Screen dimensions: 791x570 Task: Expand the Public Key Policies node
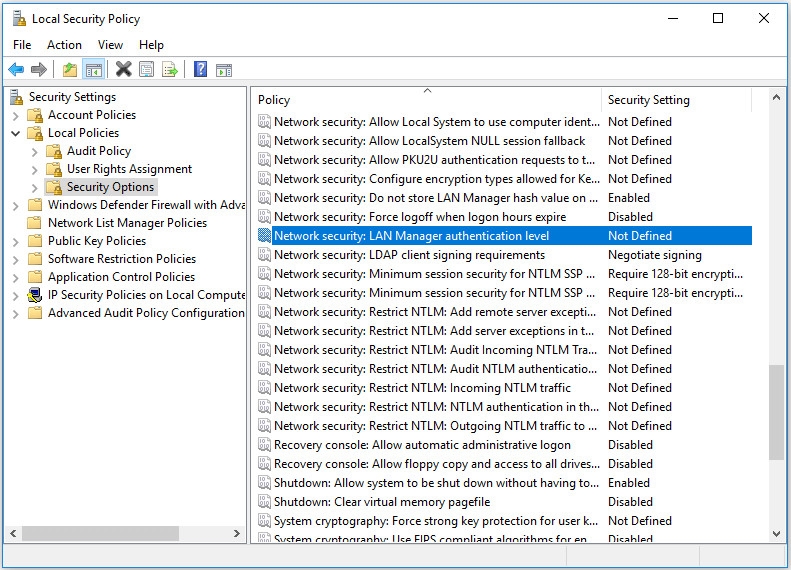coord(16,242)
